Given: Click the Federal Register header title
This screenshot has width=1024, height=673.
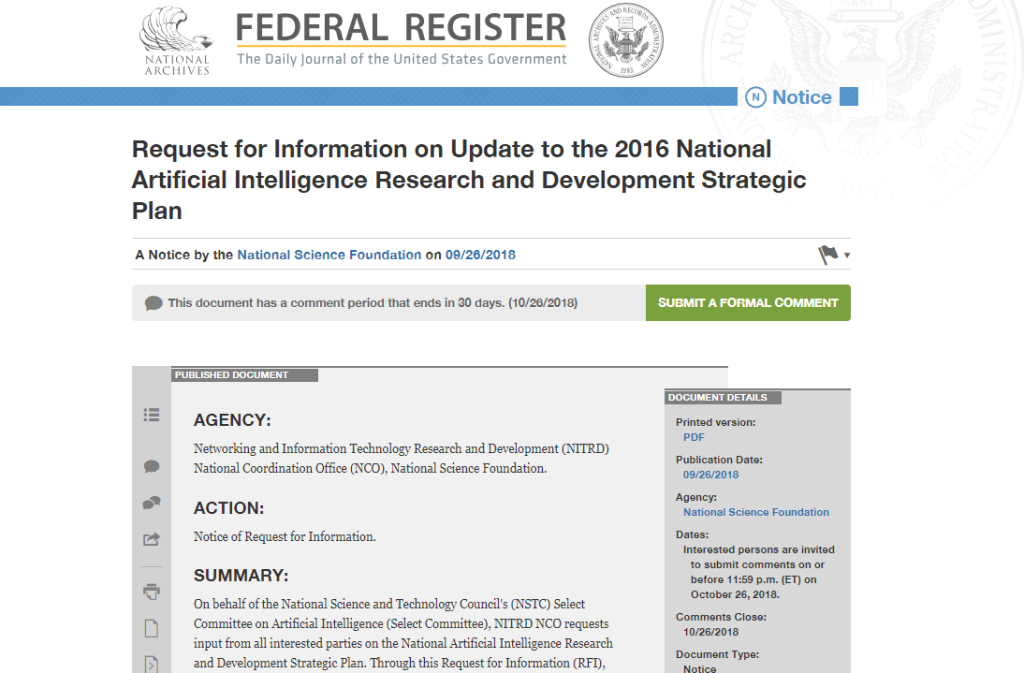Looking at the screenshot, I should (401, 27).
